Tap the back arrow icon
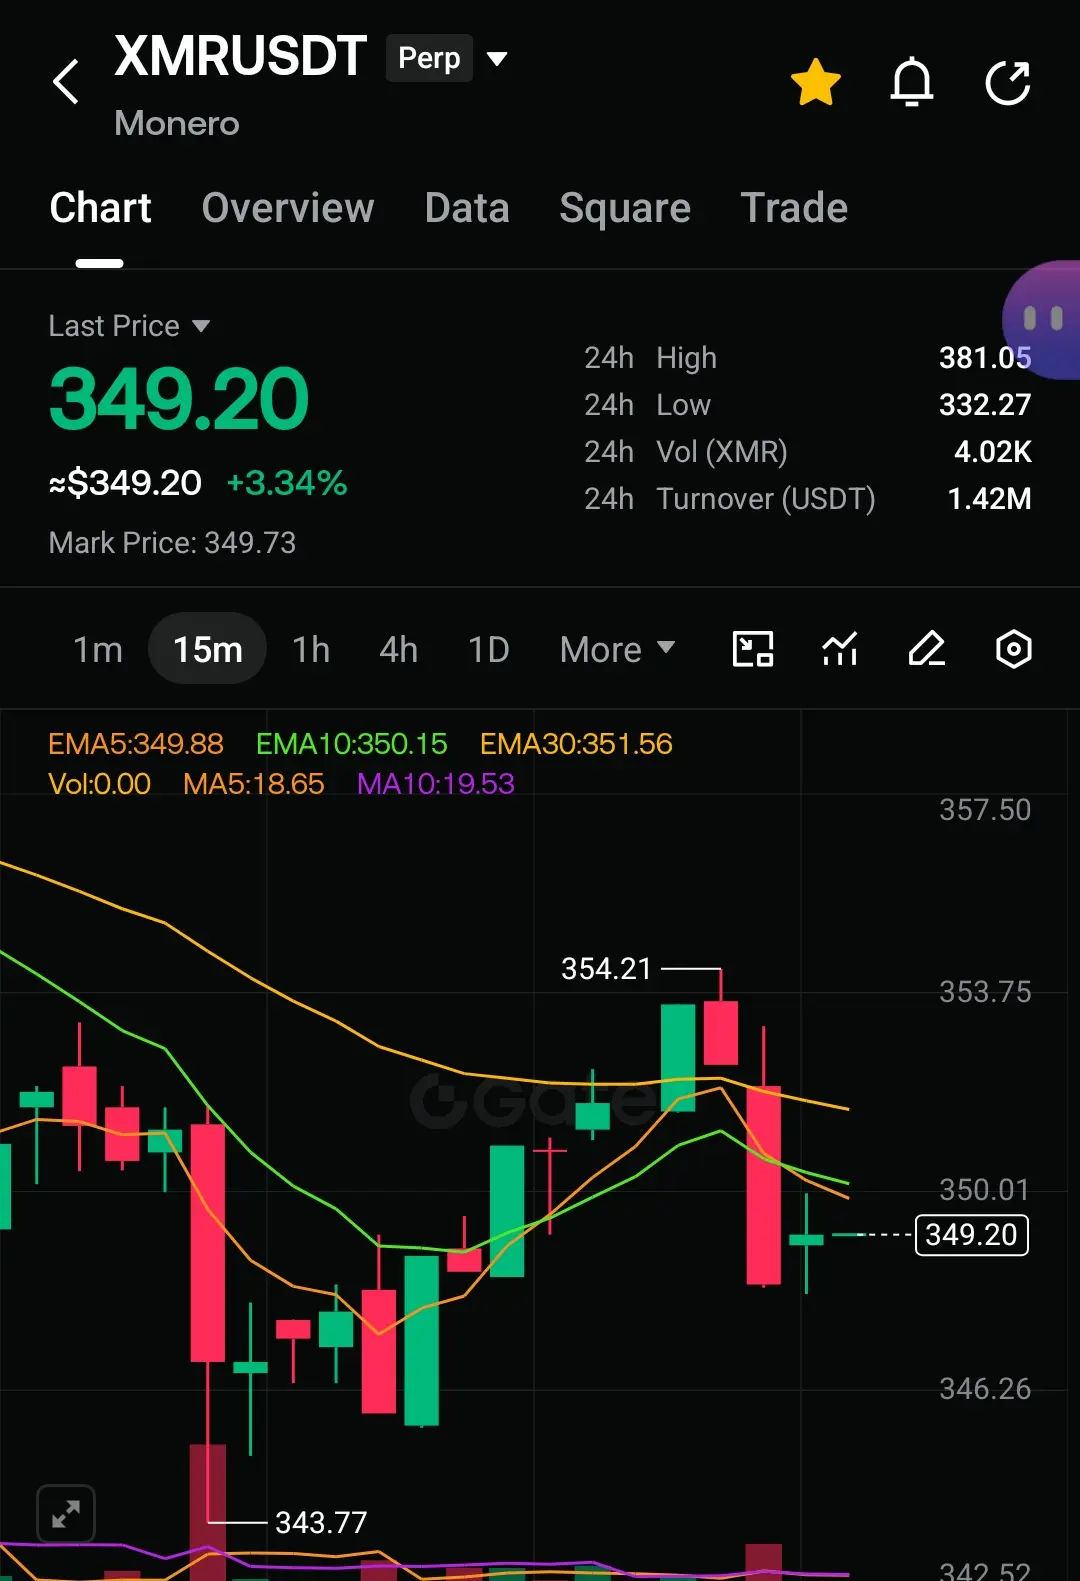Viewport: 1080px width, 1581px height. click(66, 82)
